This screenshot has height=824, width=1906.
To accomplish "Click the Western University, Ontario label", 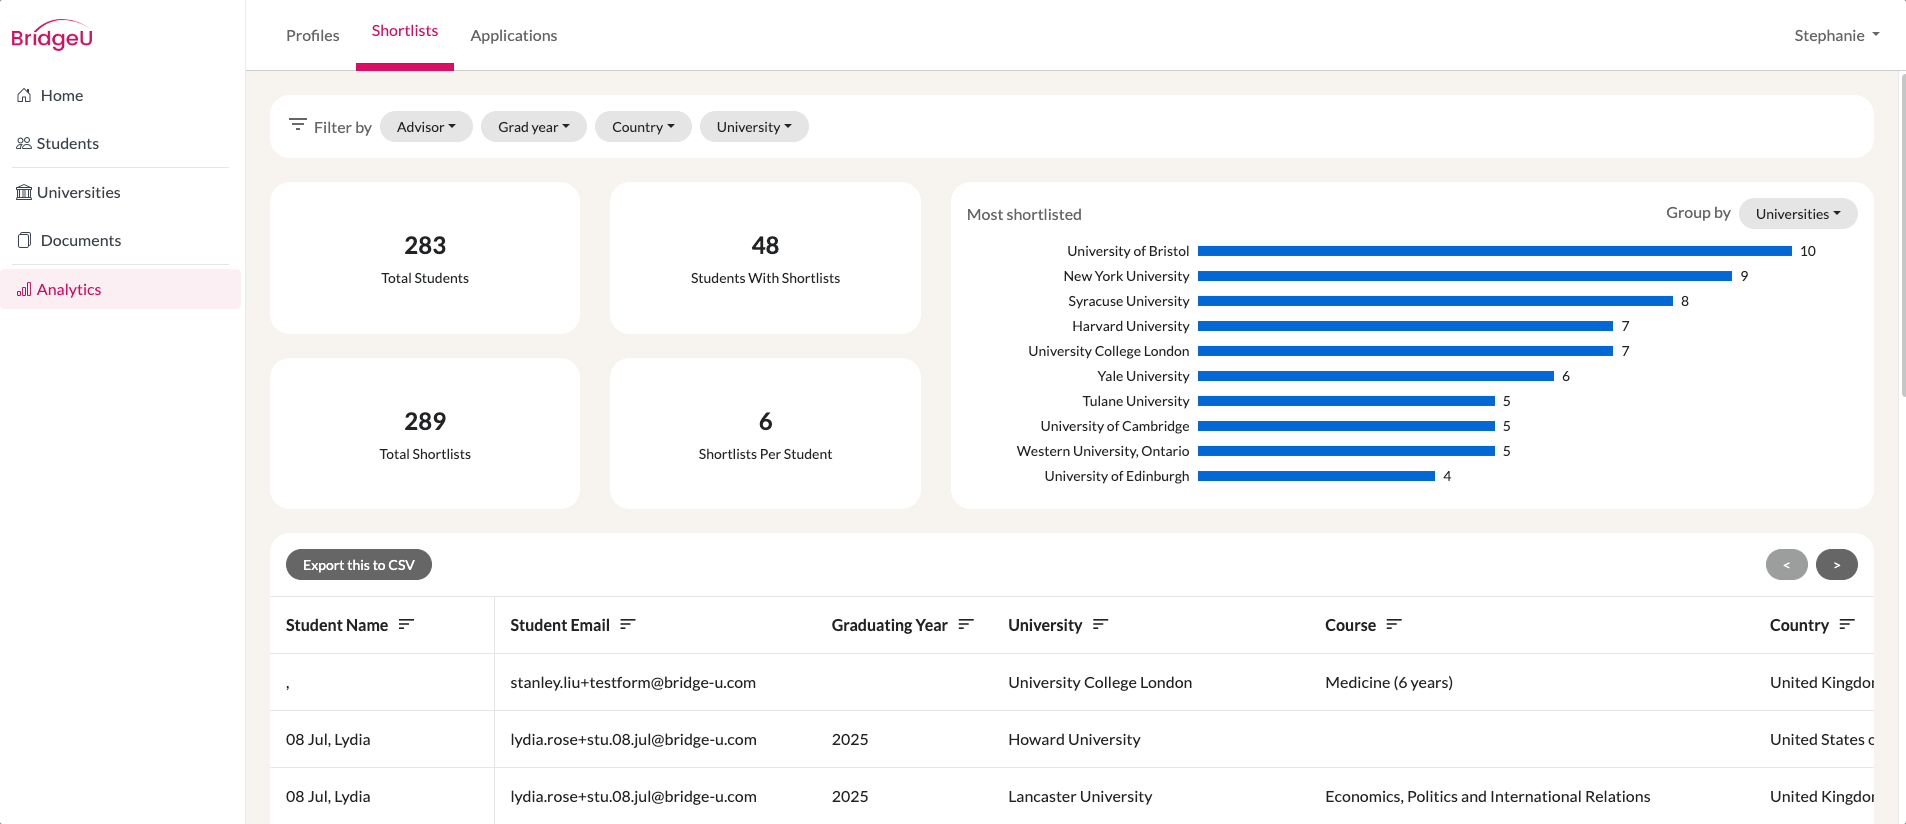I will (1103, 451).
